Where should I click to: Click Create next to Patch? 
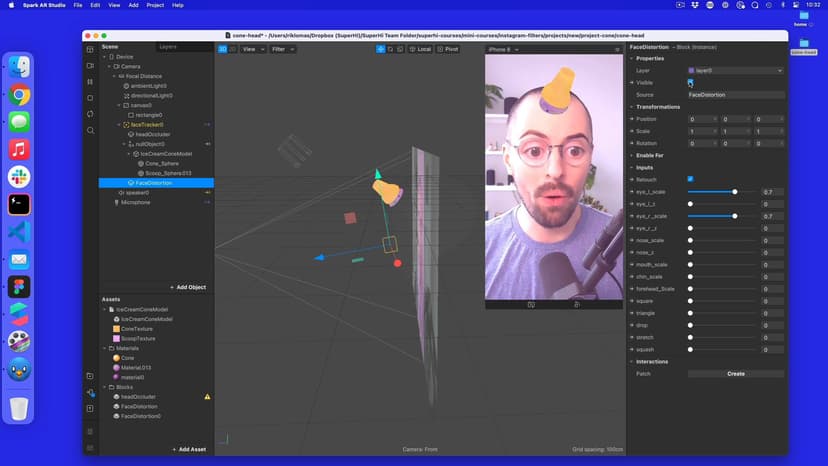(736, 374)
